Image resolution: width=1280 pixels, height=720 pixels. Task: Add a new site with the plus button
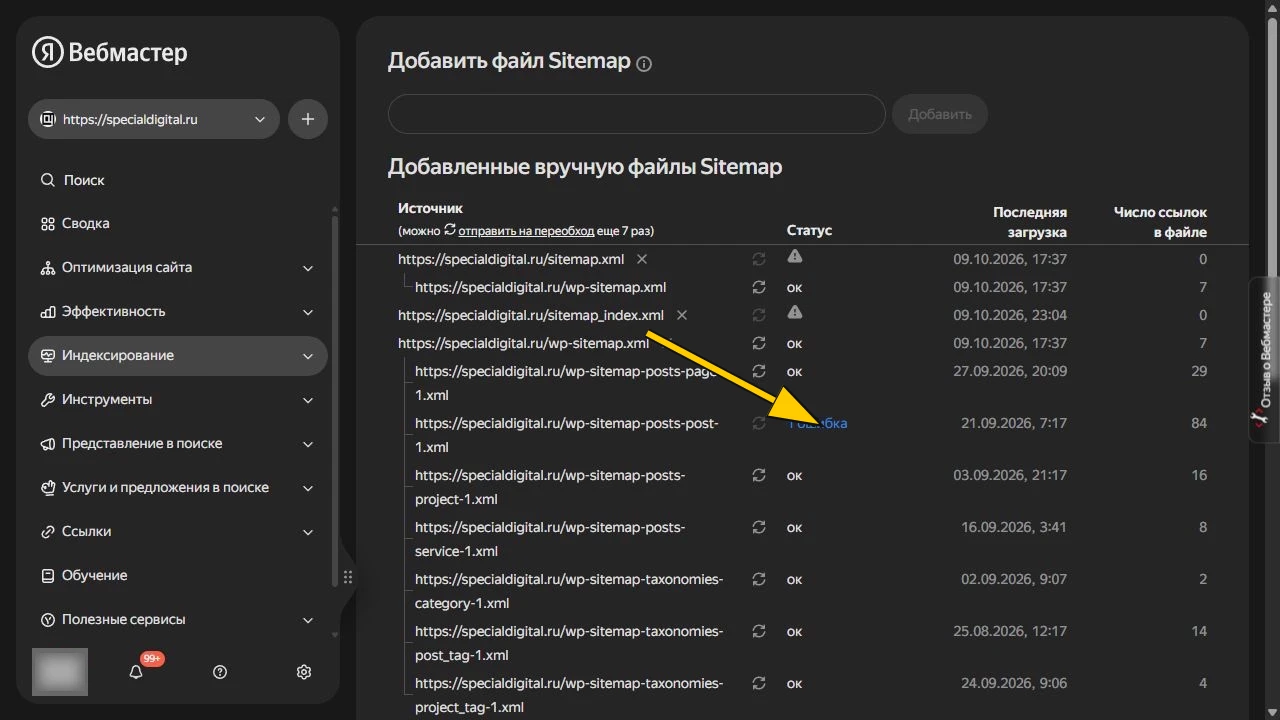308,119
